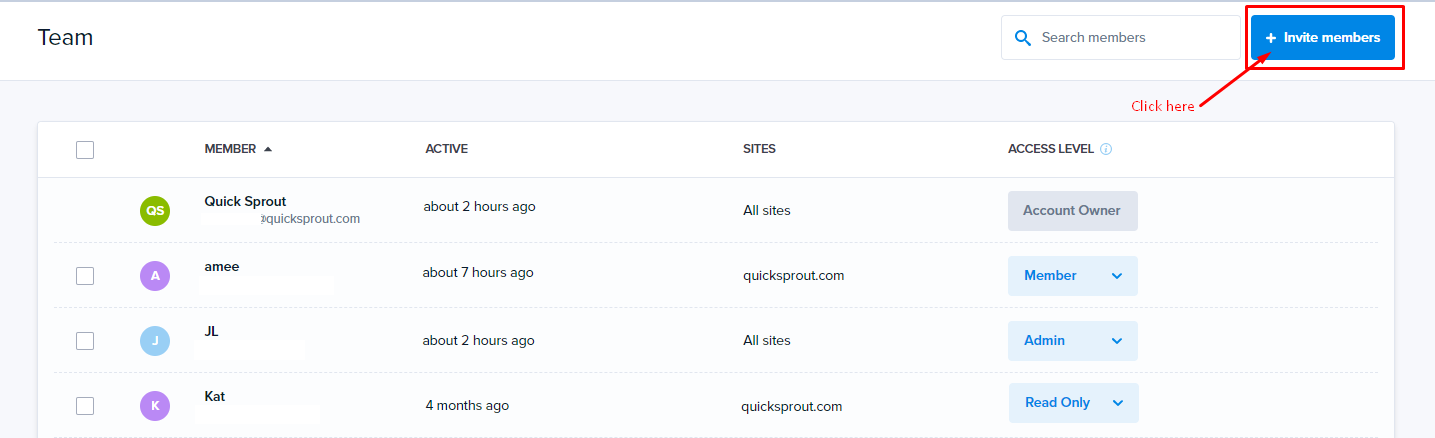The width and height of the screenshot is (1435, 438).
Task: Click the sort arrow beside MEMBER
Action: 268,149
